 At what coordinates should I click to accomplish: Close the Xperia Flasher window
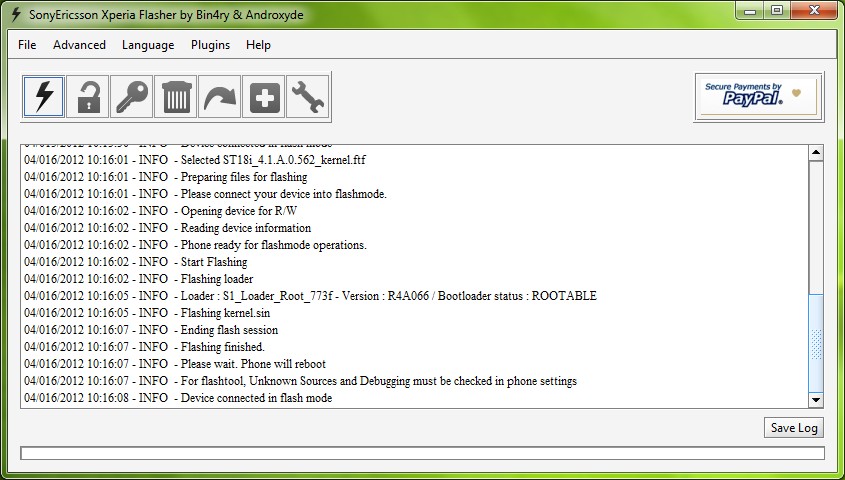pos(814,10)
